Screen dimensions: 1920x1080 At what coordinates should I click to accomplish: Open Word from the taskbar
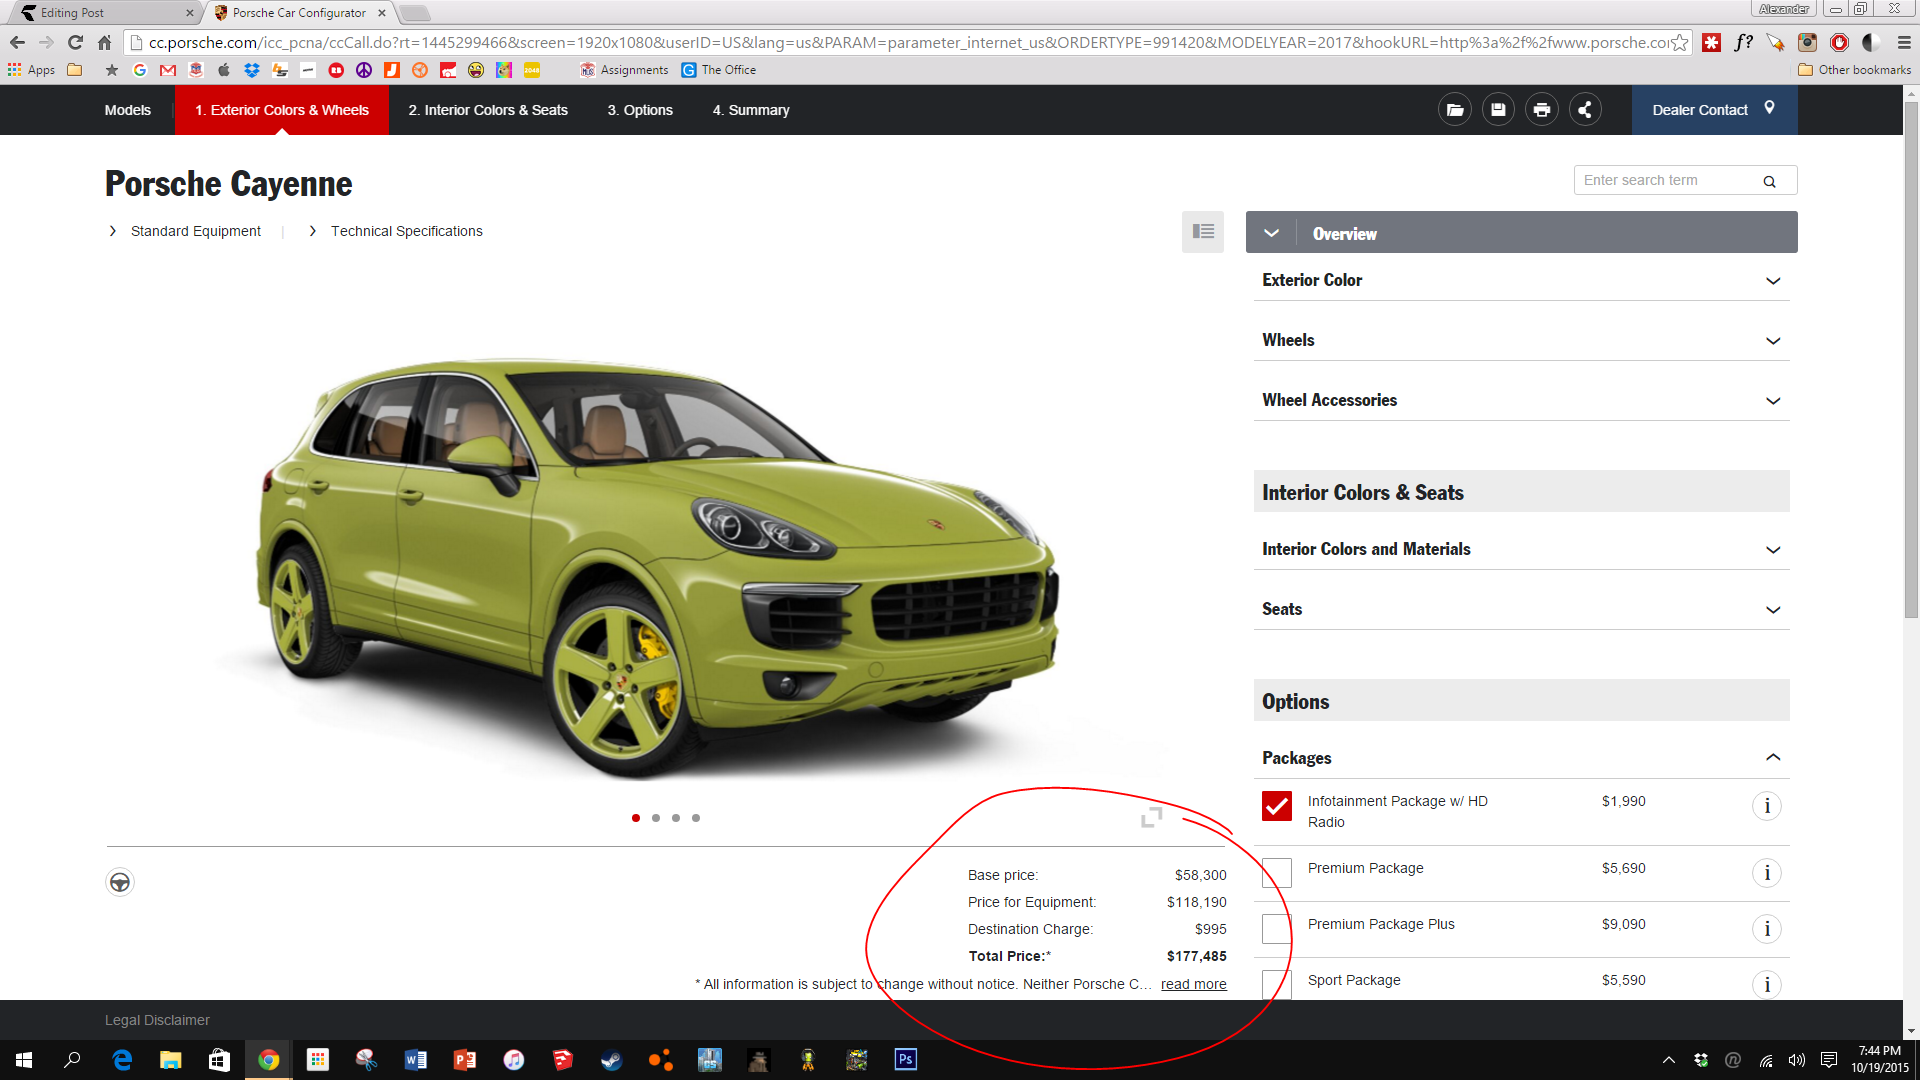pos(416,1060)
